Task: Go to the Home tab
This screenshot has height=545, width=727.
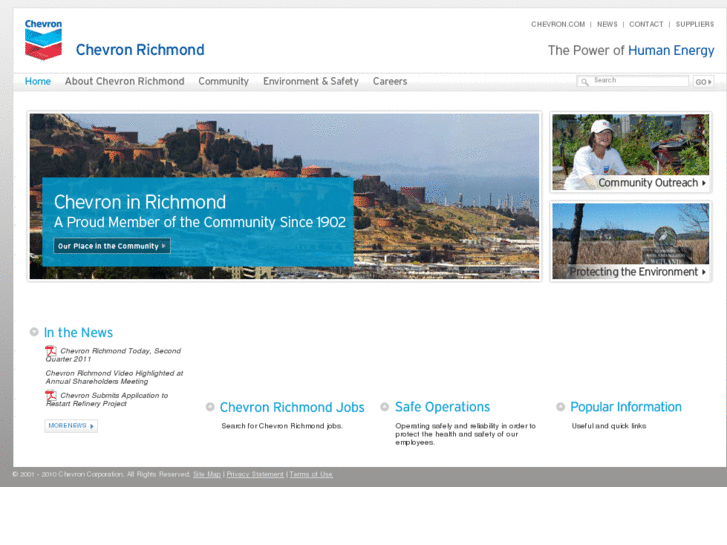Action: [38, 81]
